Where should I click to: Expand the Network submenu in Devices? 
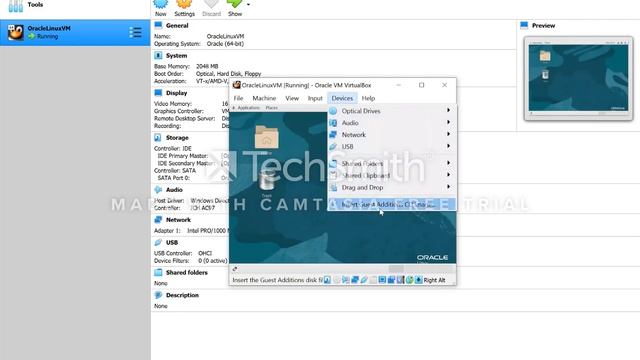[x=392, y=134]
